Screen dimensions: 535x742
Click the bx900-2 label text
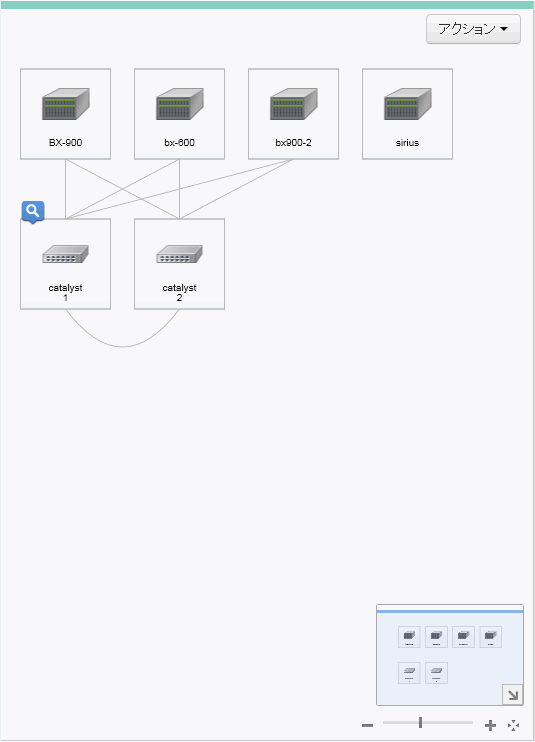[x=293, y=142]
